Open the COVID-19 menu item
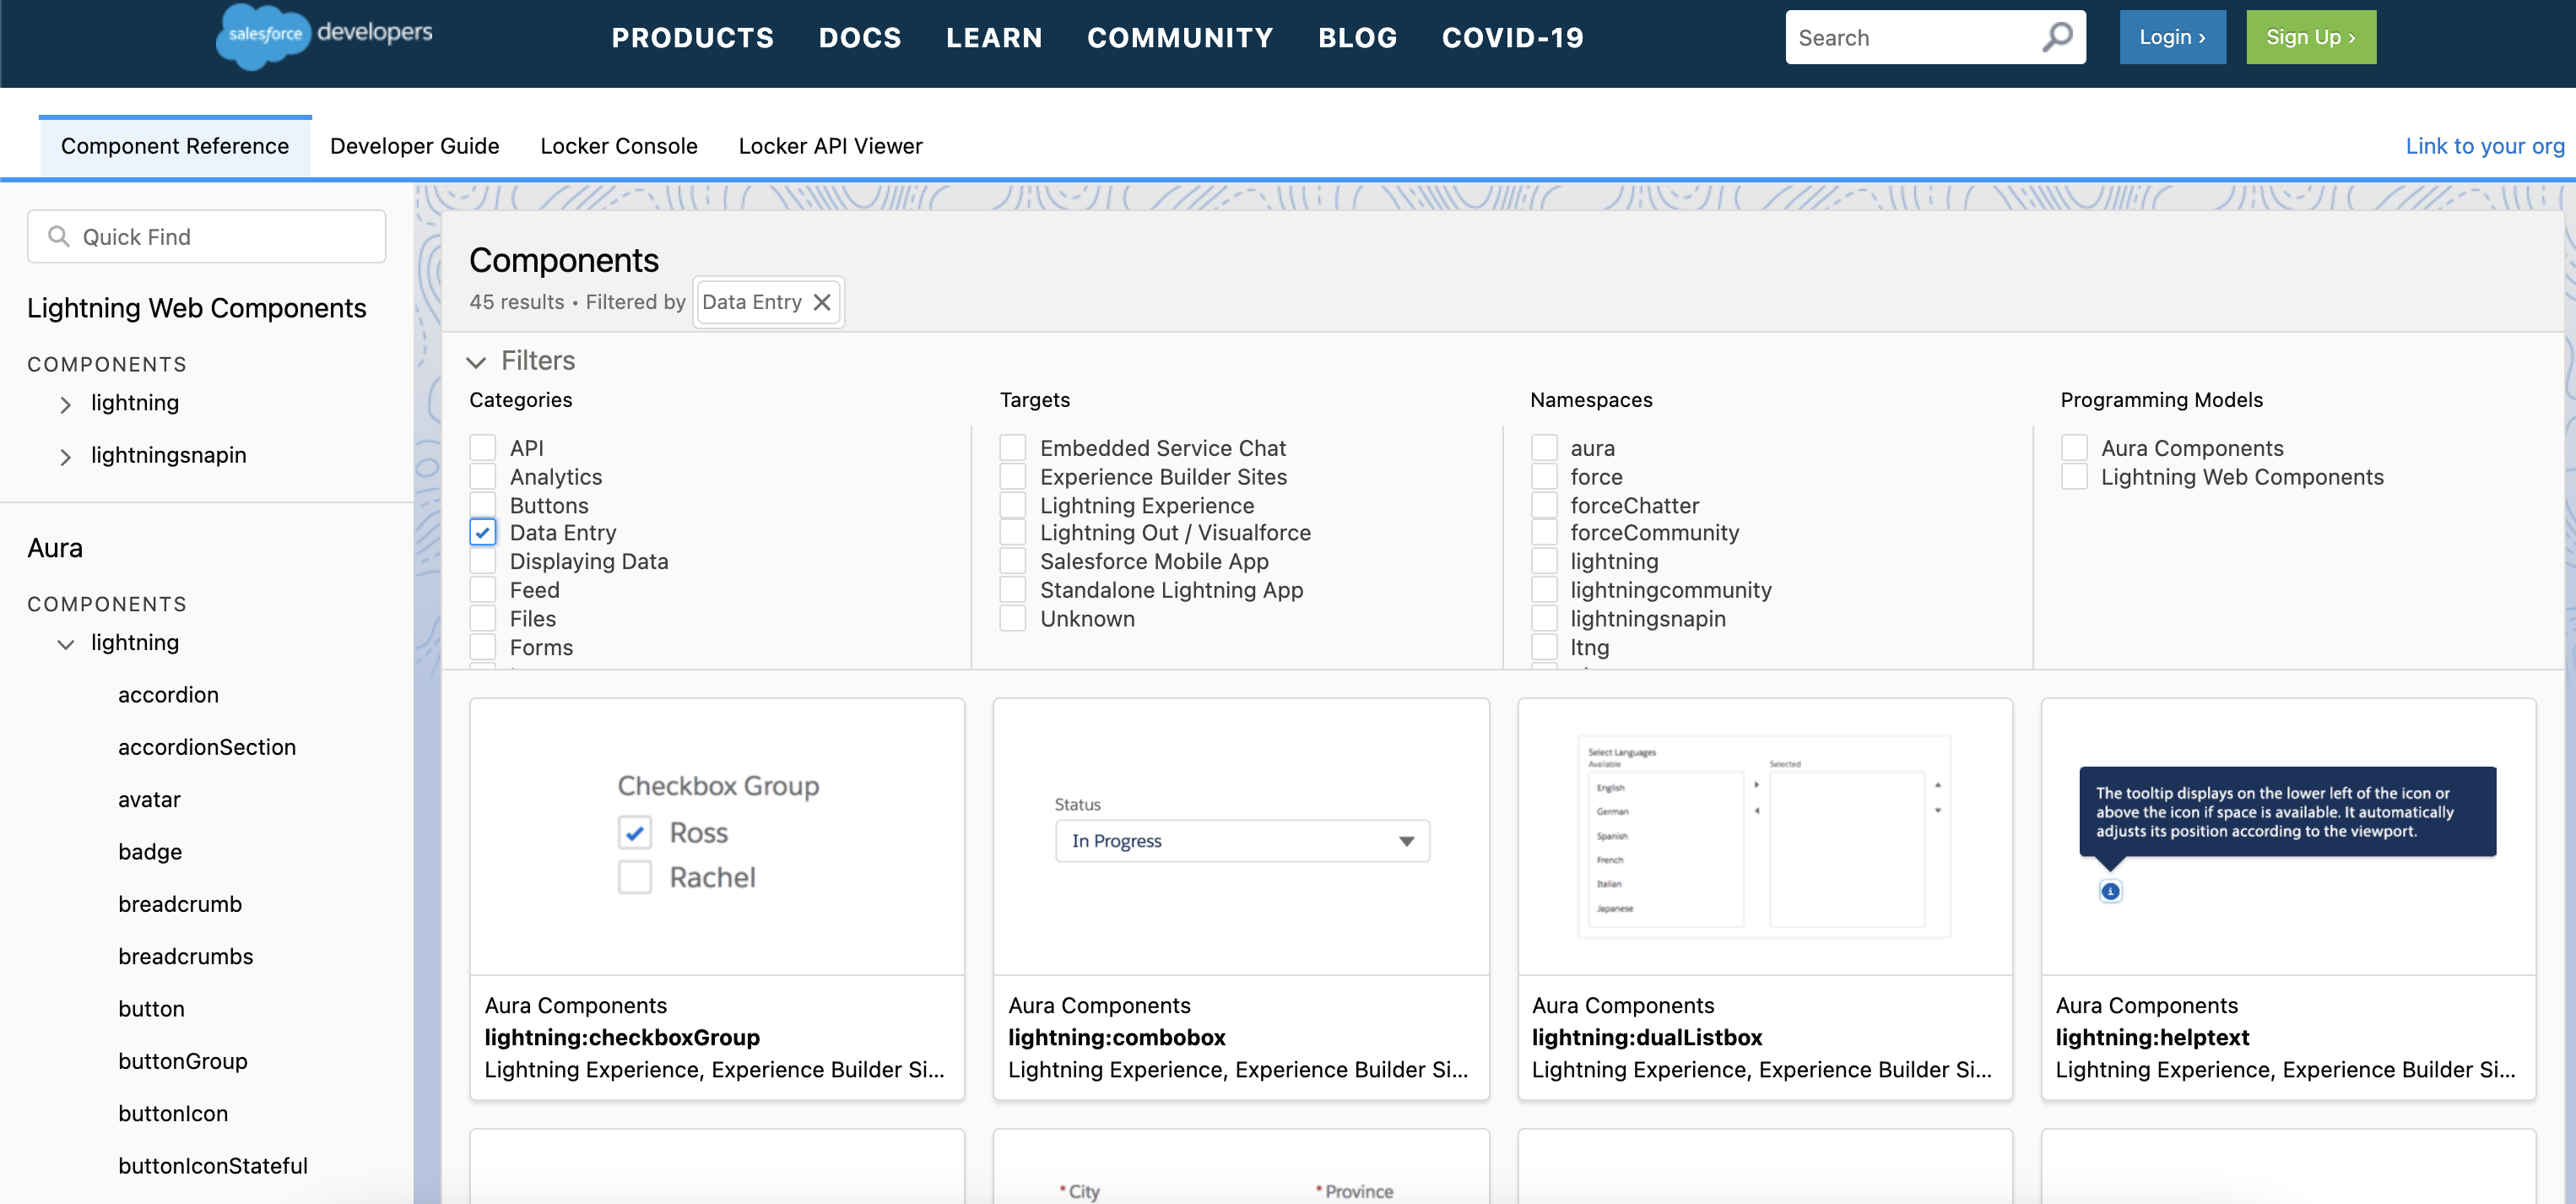 [x=1513, y=38]
